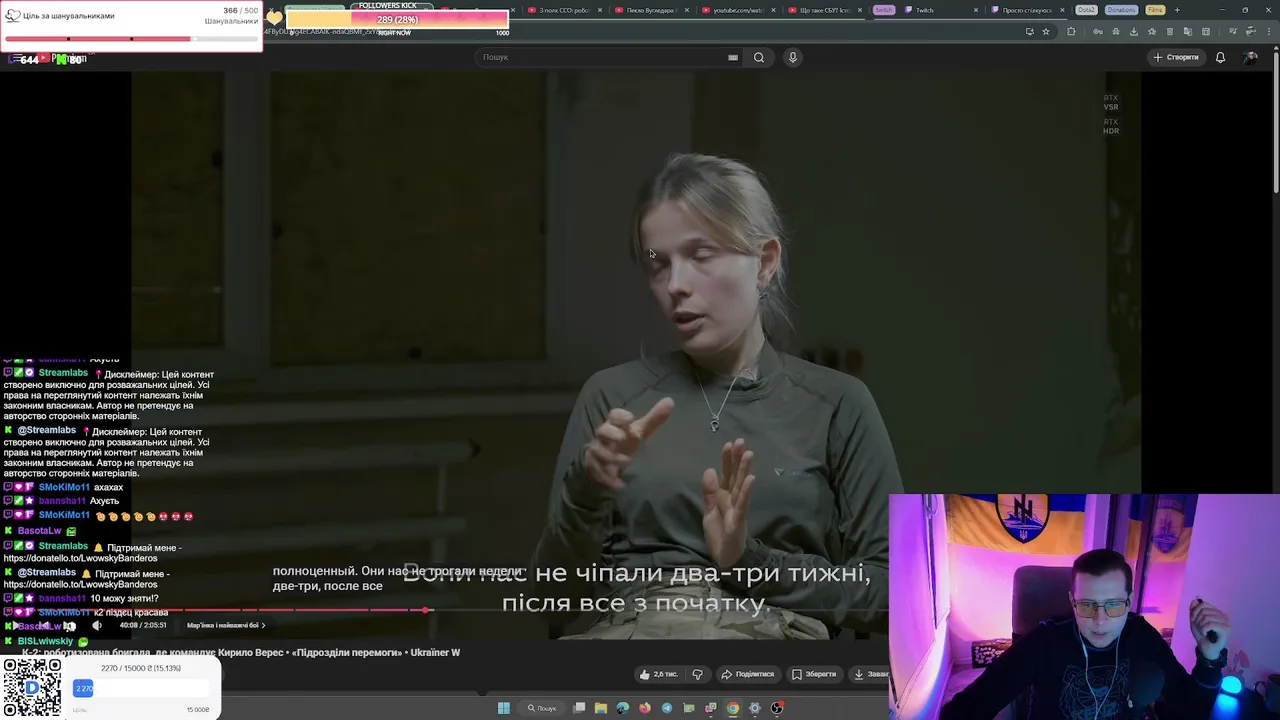Open Firefox from the taskbar

645,708
